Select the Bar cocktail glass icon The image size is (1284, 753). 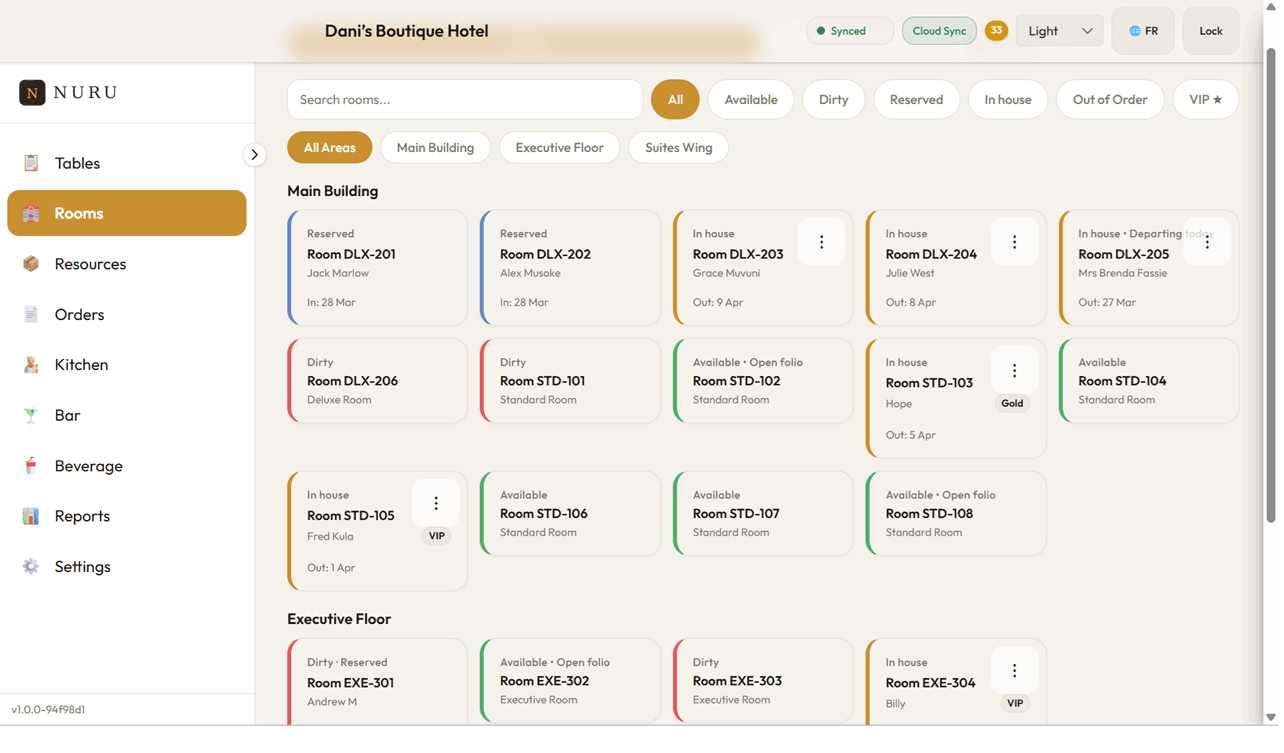pyautogui.click(x=31, y=415)
